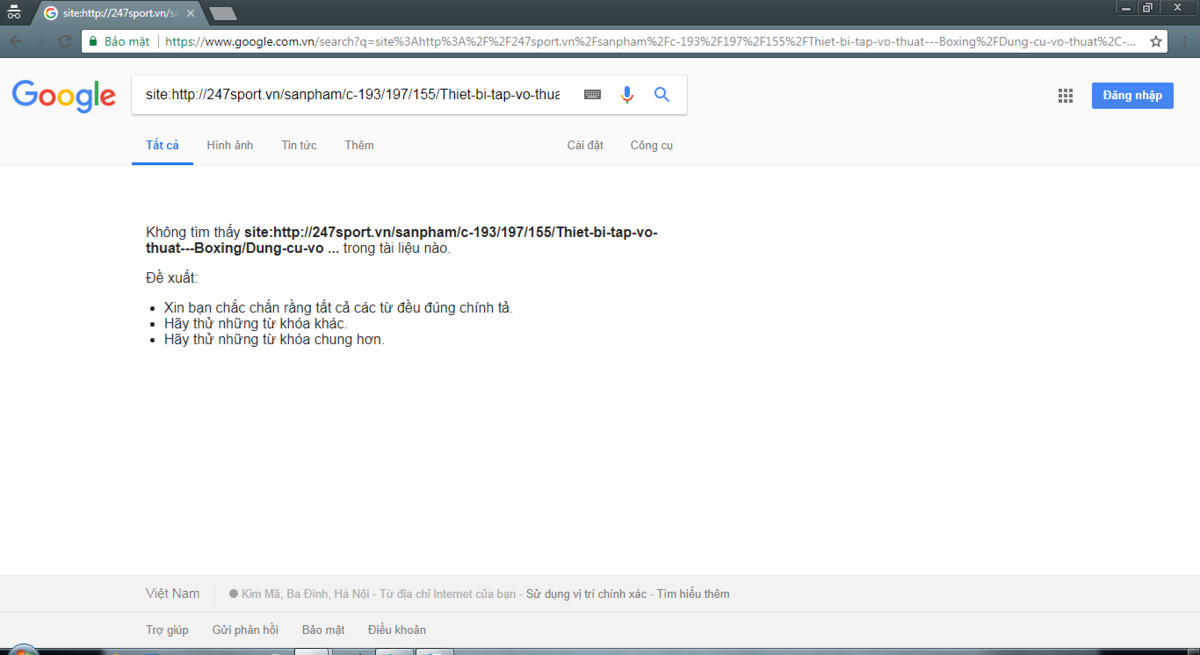Switch to the Tin tức tab
Image resolution: width=1200 pixels, height=655 pixels.
(x=299, y=145)
